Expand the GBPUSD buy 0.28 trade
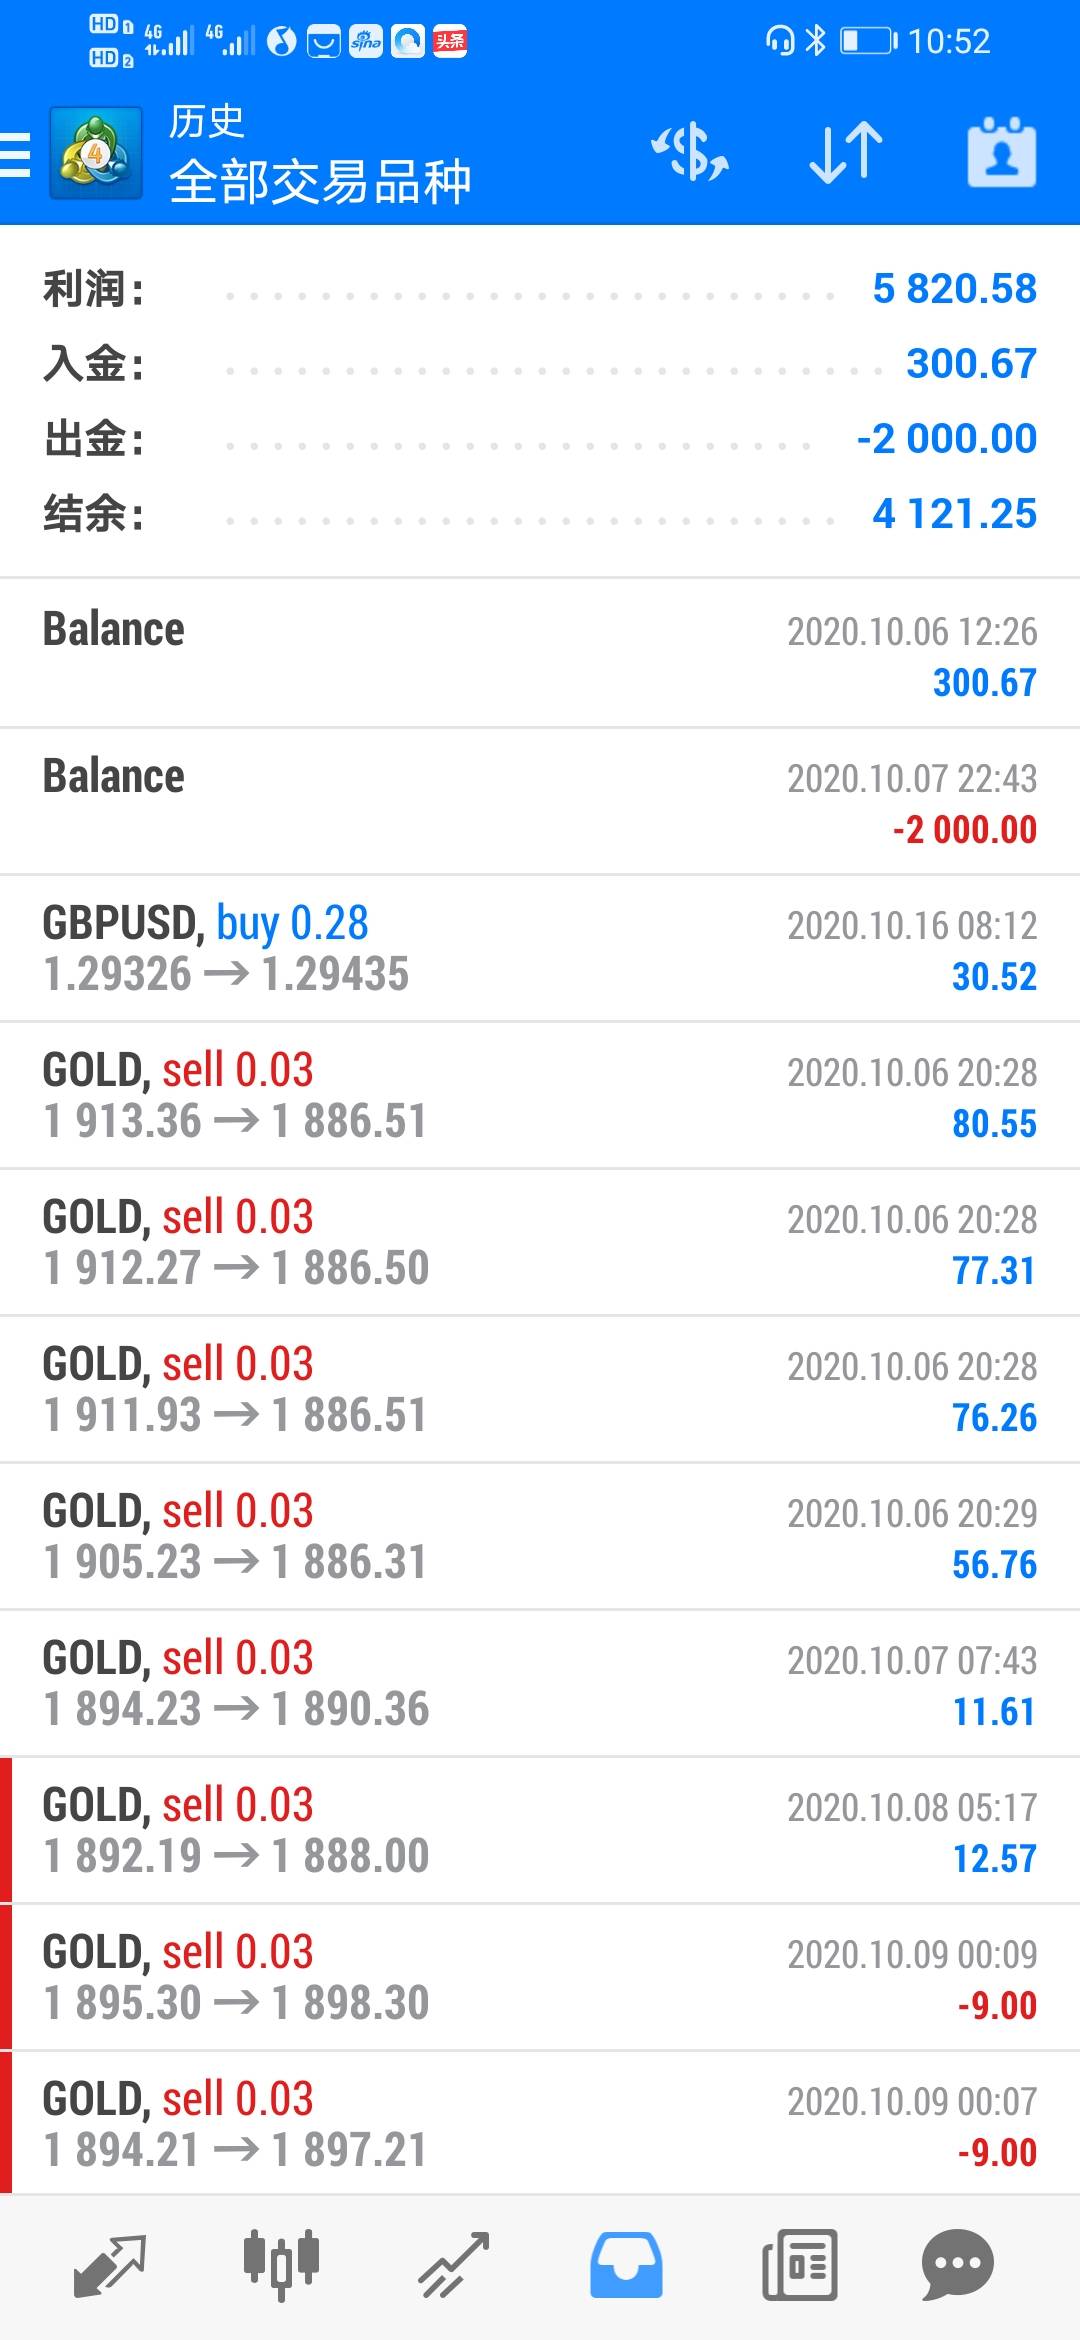Image resolution: width=1080 pixels, height=2340 pixels. click(x=540, y=948)
